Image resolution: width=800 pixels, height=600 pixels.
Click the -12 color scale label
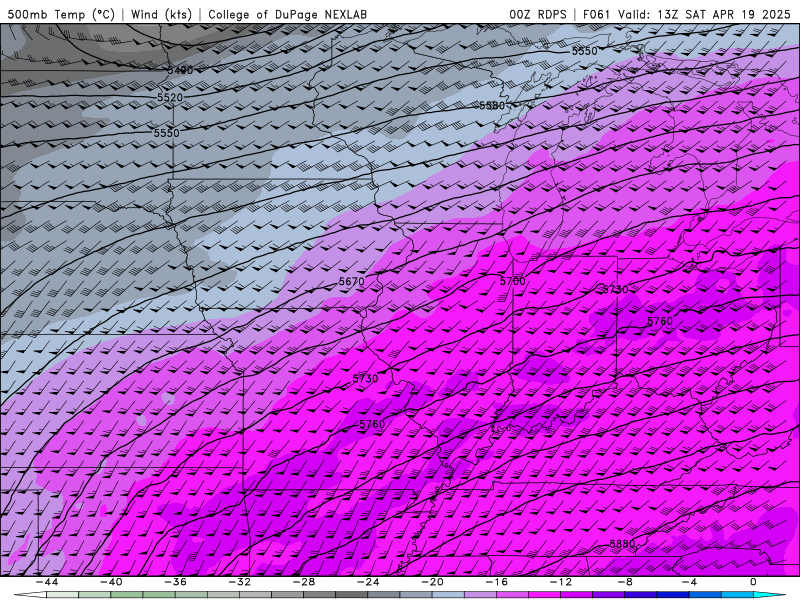point(561,582)
